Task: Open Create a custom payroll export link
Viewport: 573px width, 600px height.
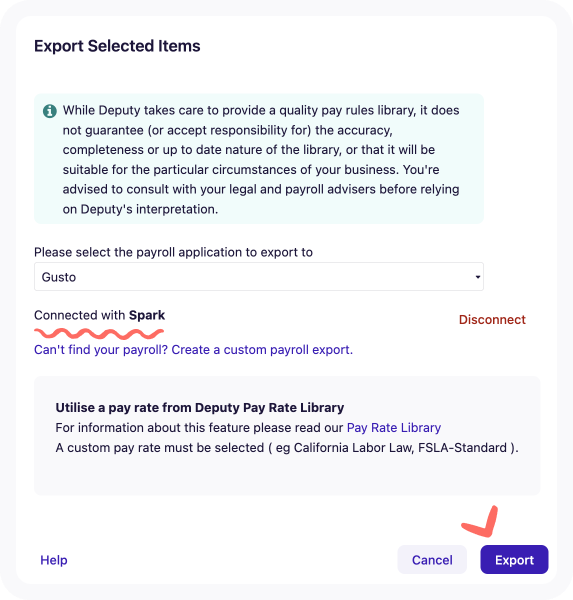Action: pyautogui.click(x=193, y=350)
